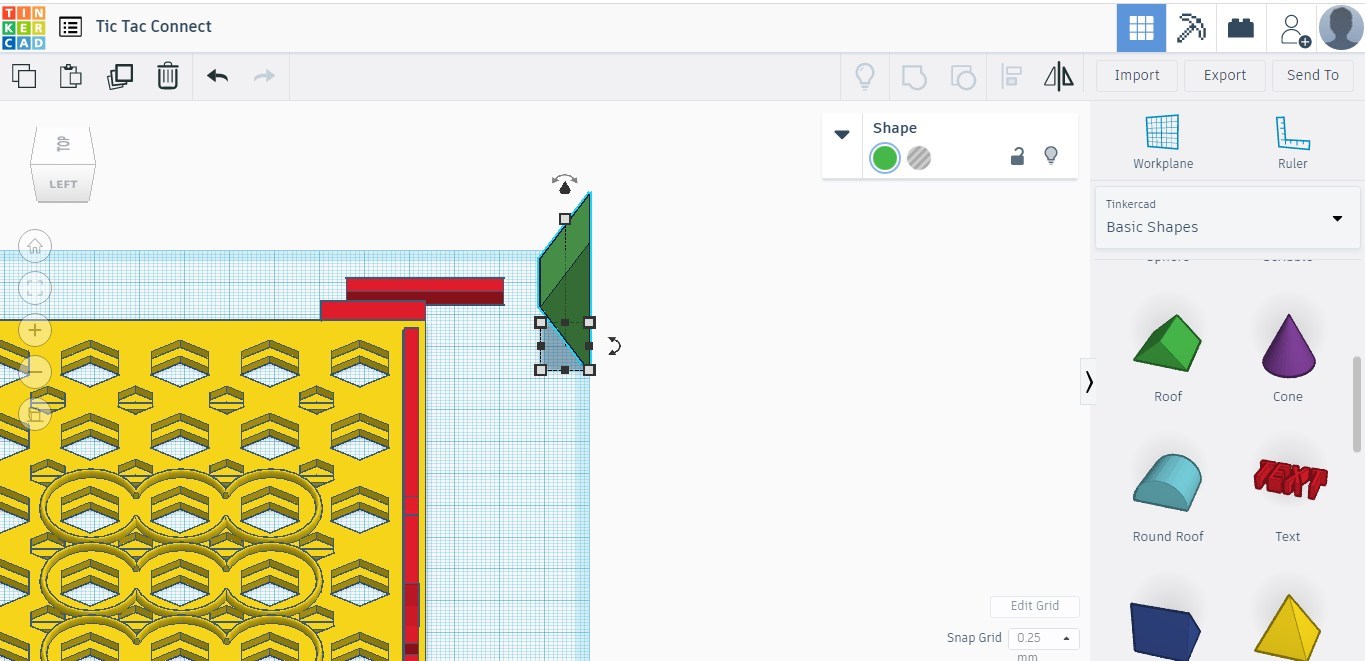Click the Duplicate and repeat icon

(x=119, y=76)
